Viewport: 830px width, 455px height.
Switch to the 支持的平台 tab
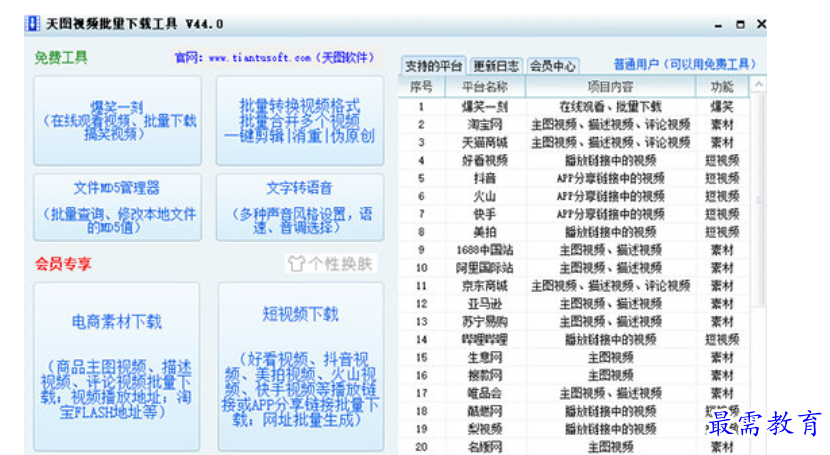coord(434,66)
